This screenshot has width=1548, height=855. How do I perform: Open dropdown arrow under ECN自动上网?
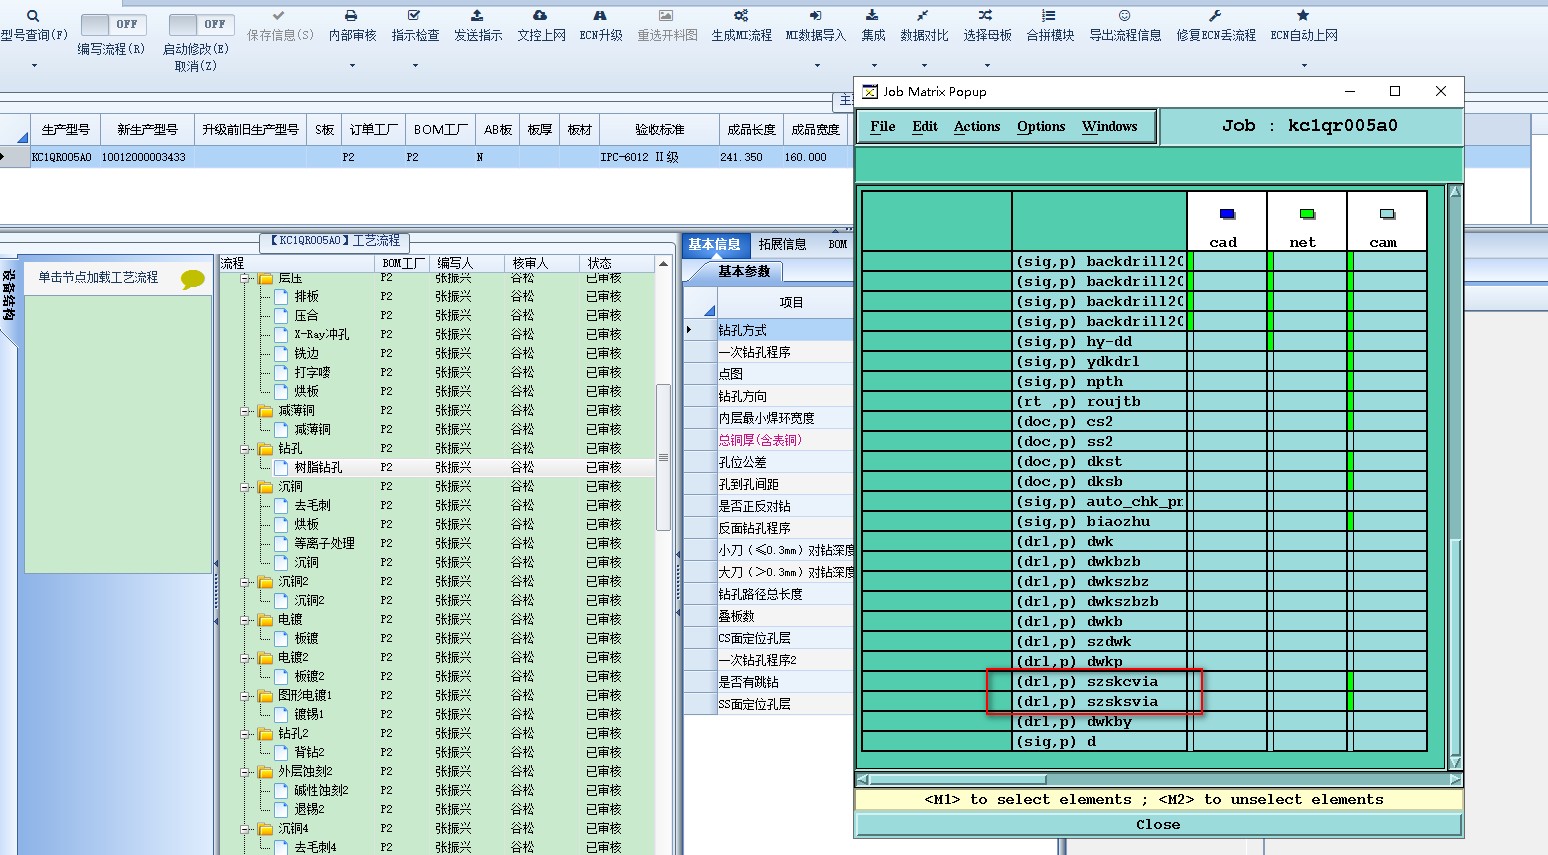(x=1303, y=66)
